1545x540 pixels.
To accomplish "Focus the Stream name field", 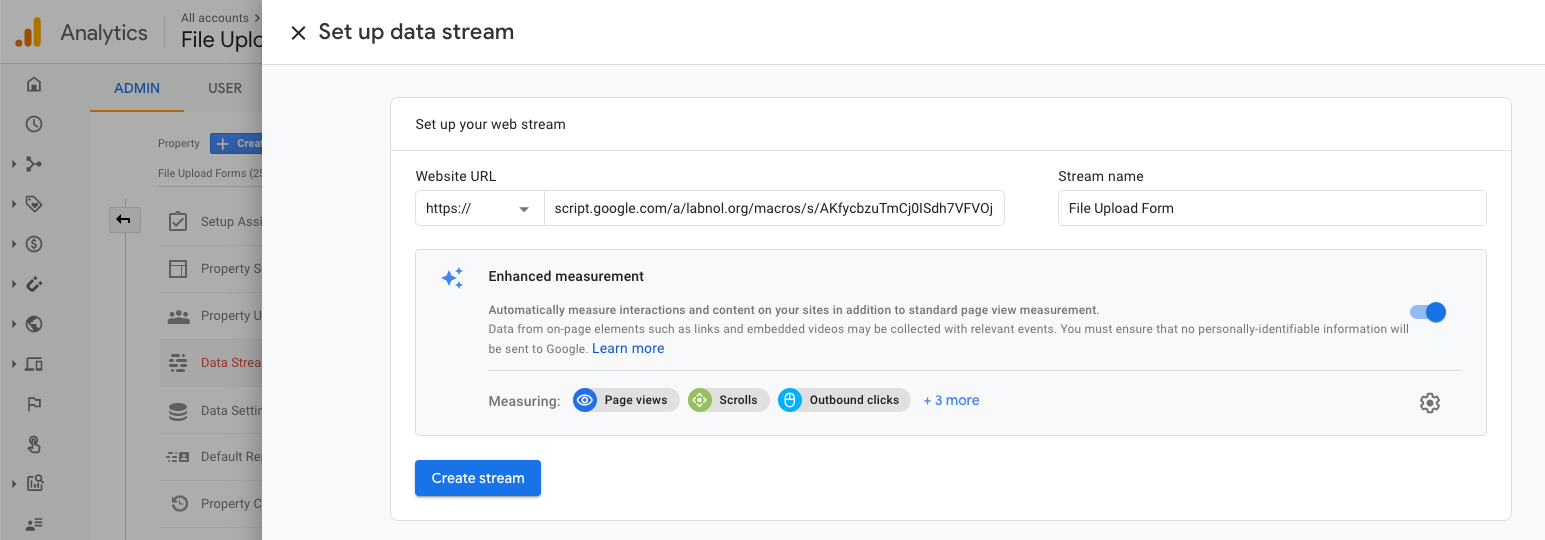I will [x=1272, y=208].
